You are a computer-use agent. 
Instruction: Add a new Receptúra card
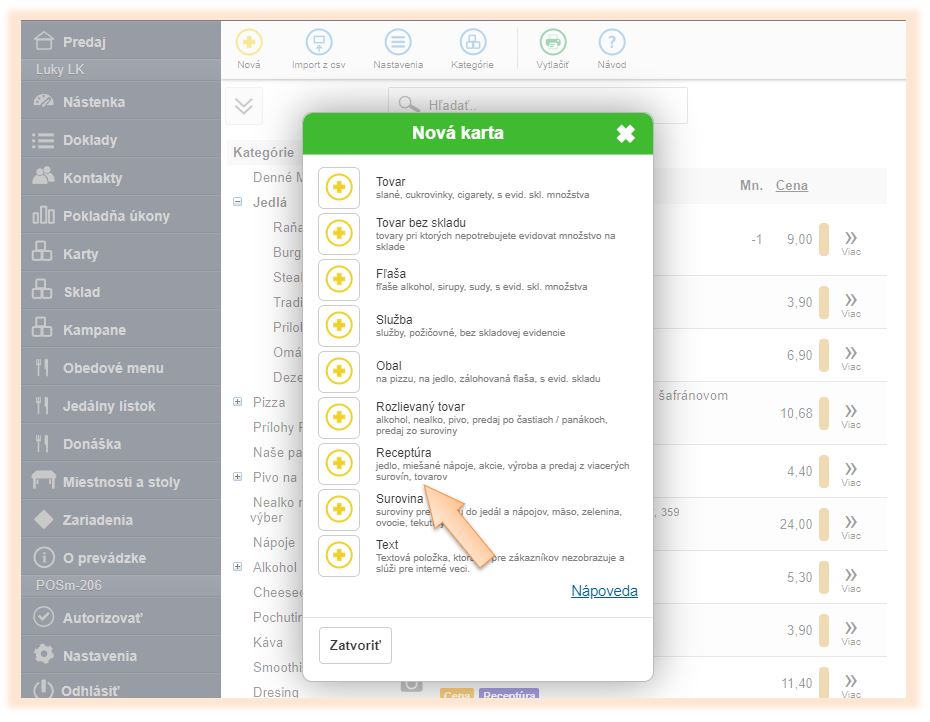[x=339, y=465]
